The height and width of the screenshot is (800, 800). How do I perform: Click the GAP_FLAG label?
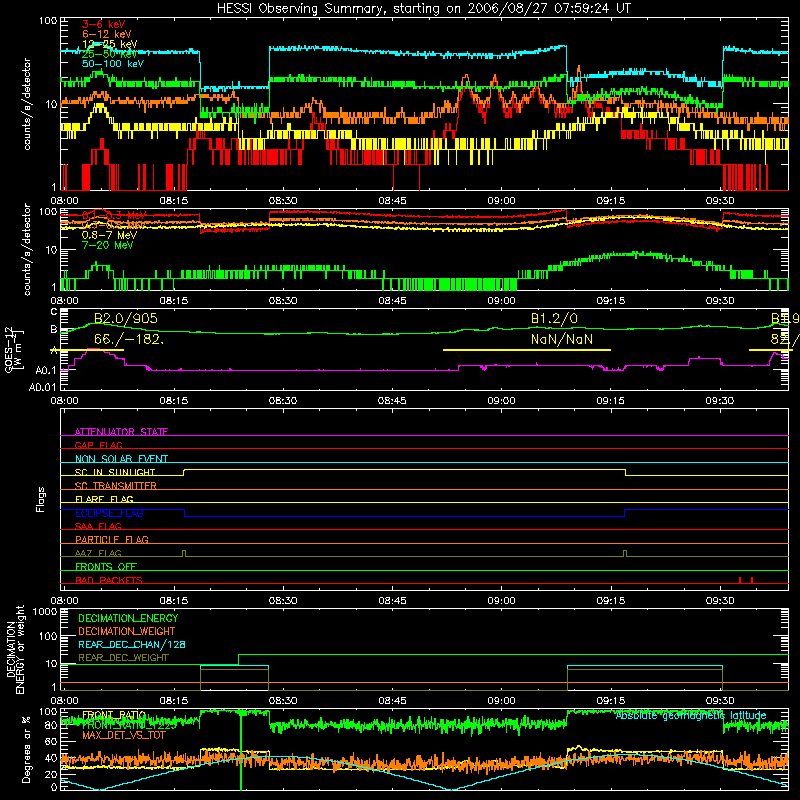click(x=98, y=445)
